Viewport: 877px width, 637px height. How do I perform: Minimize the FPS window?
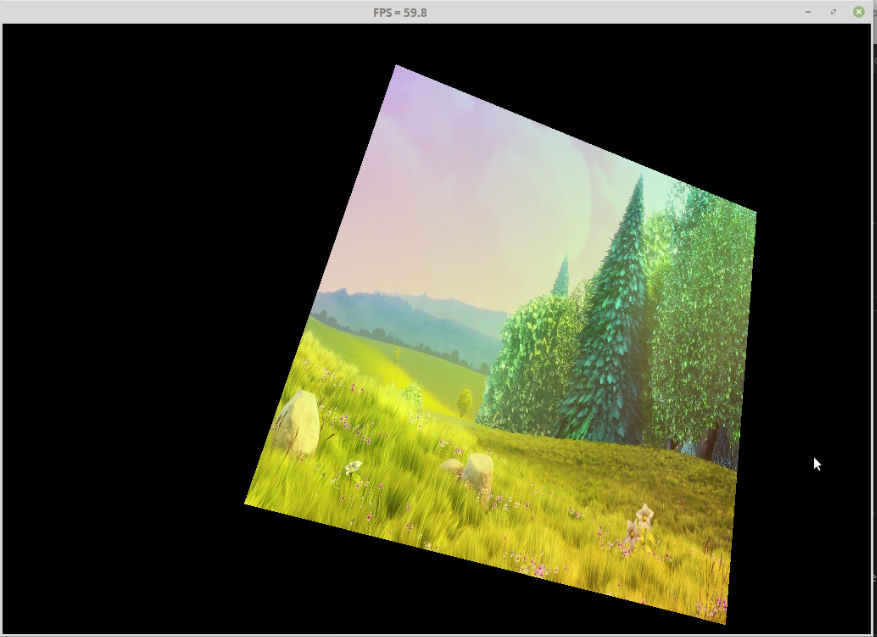808,12
